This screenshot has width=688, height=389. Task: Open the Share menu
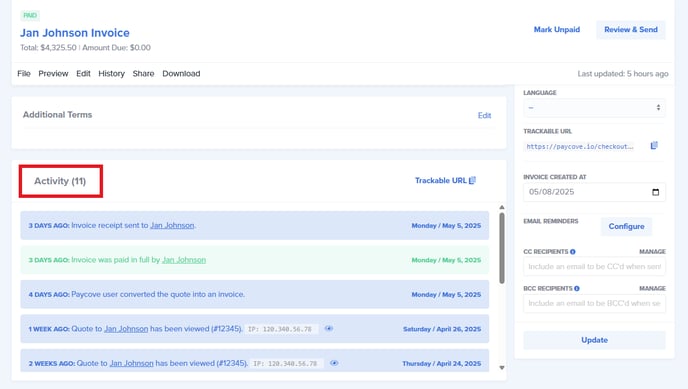[x=143, y=74]
